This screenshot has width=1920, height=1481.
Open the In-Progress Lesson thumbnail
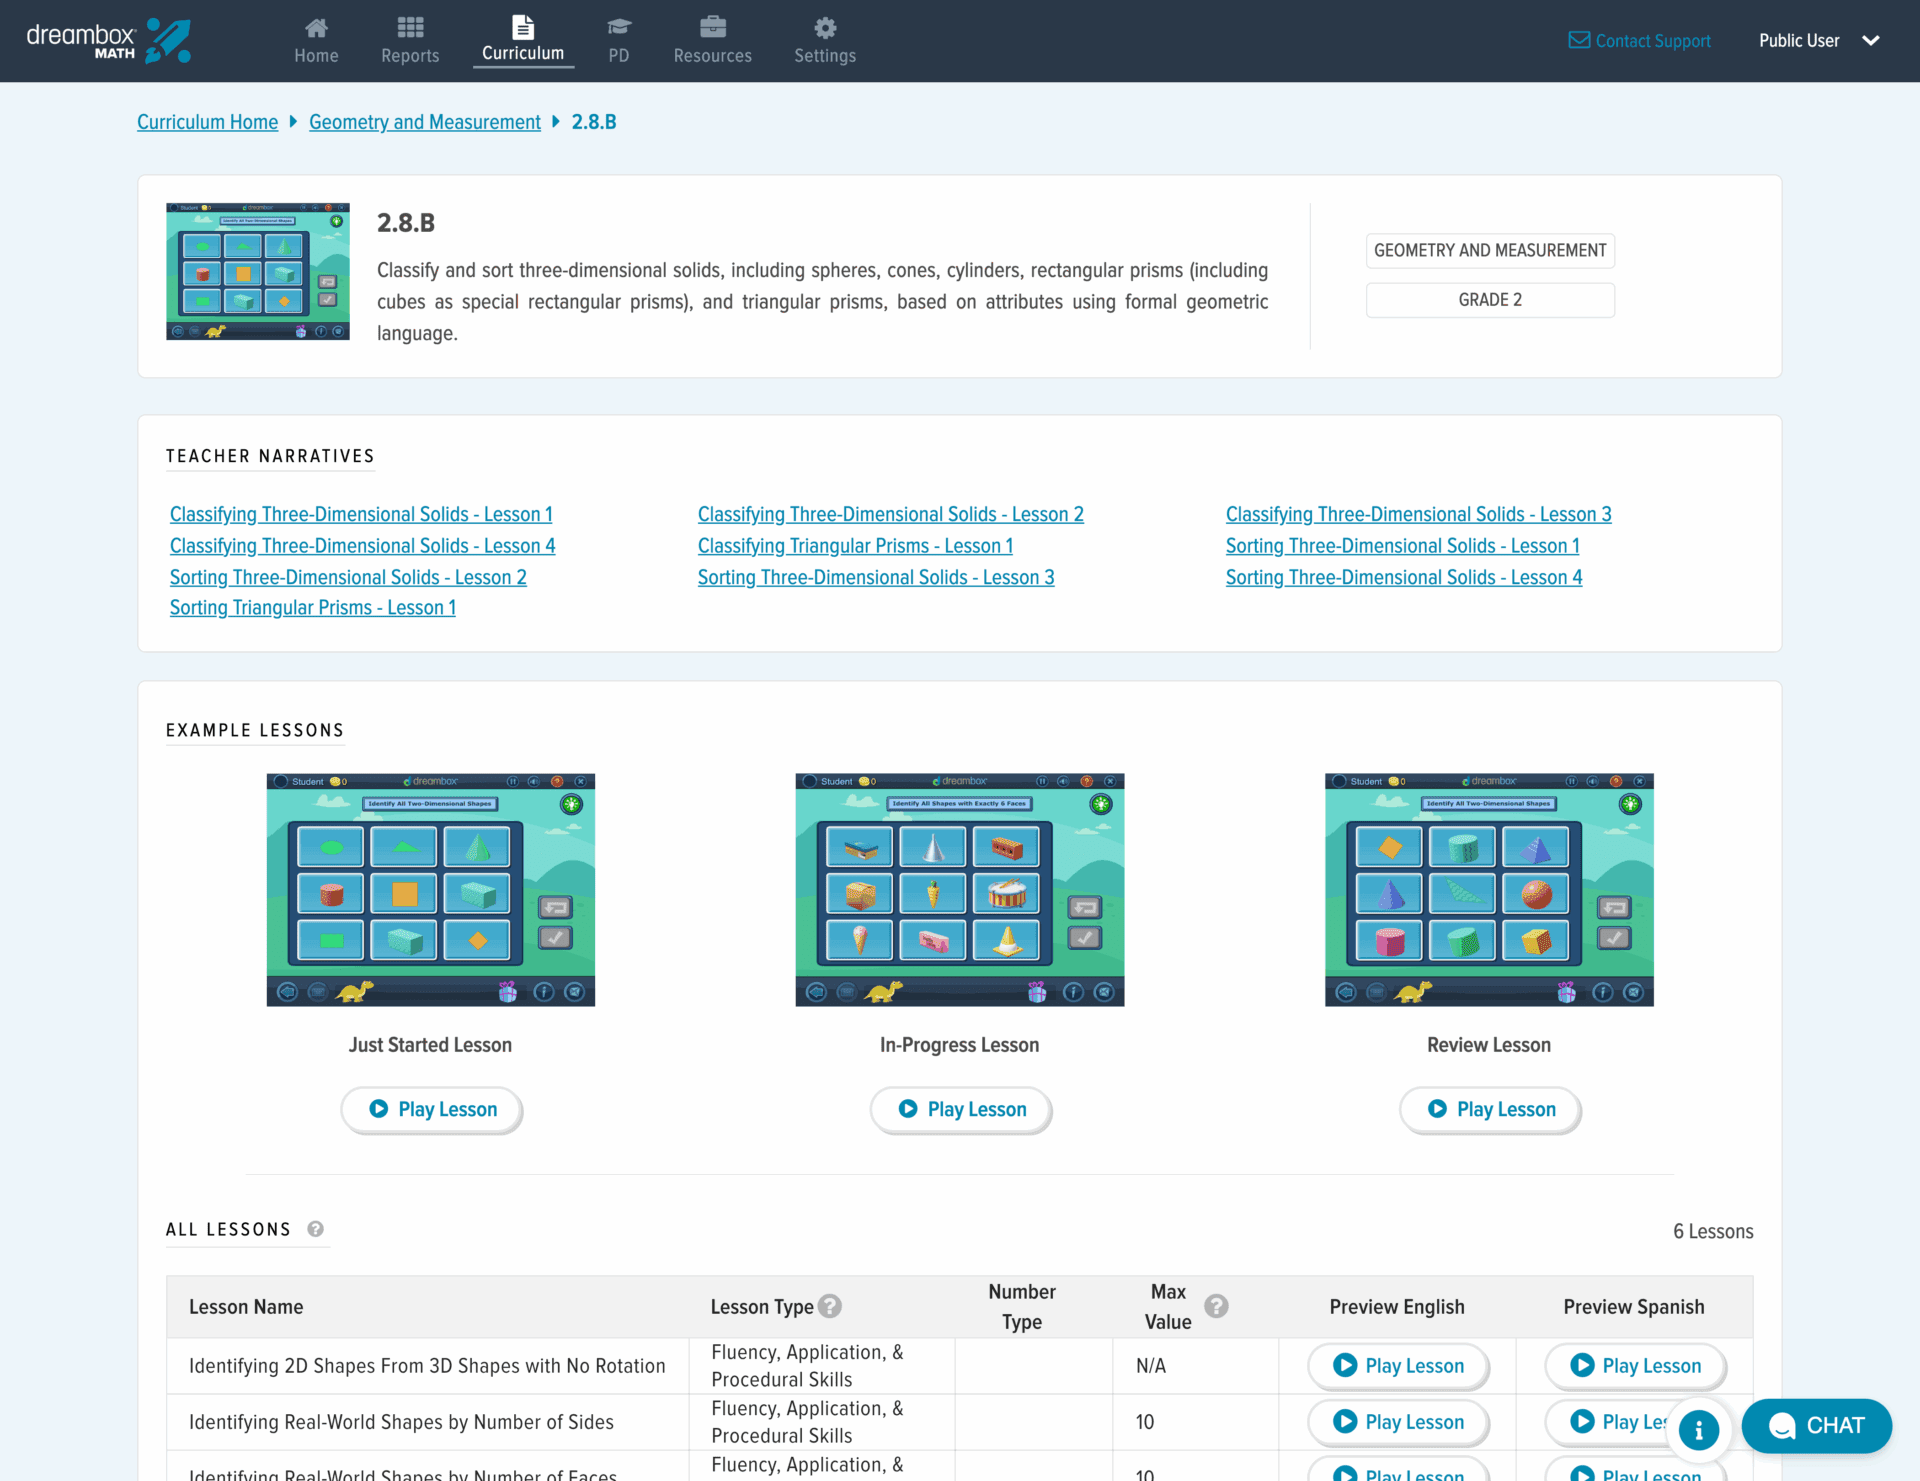(959, 889)
